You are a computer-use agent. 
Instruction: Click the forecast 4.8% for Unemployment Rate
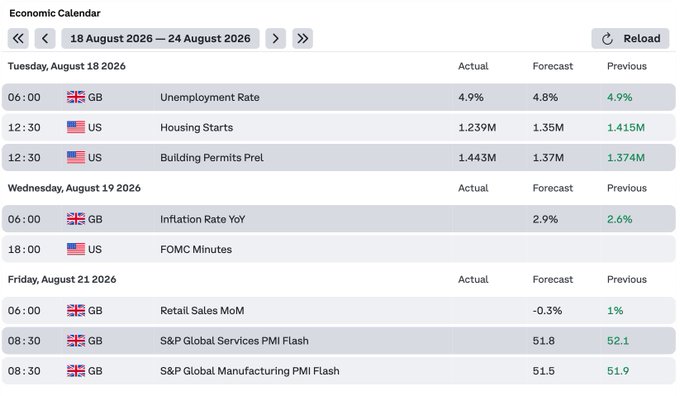(546, 97)
